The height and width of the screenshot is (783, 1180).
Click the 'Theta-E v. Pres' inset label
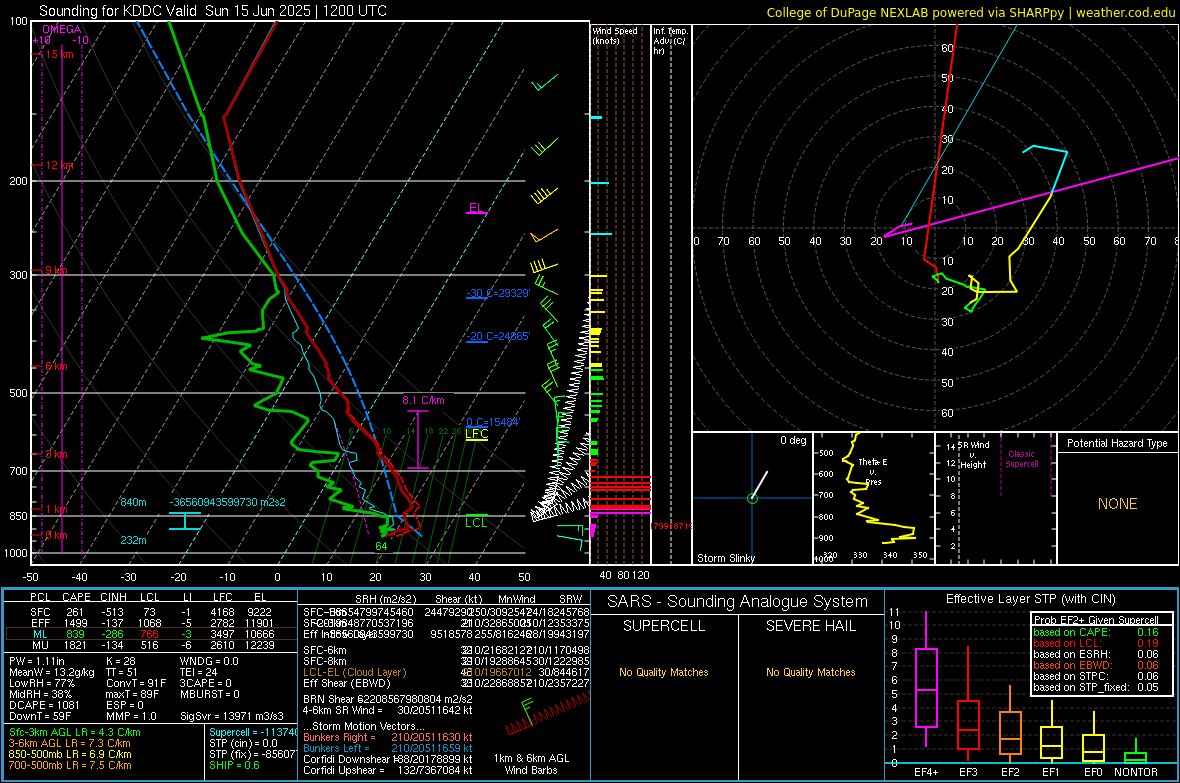click(873, 471)
